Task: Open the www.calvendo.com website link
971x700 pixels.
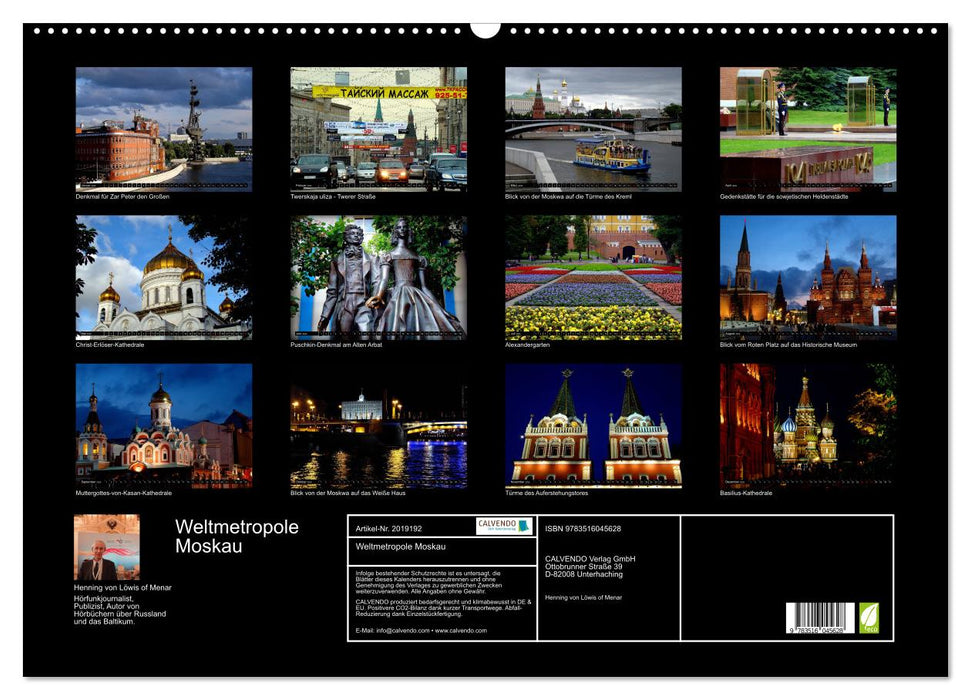Action: tap(460, 632)
